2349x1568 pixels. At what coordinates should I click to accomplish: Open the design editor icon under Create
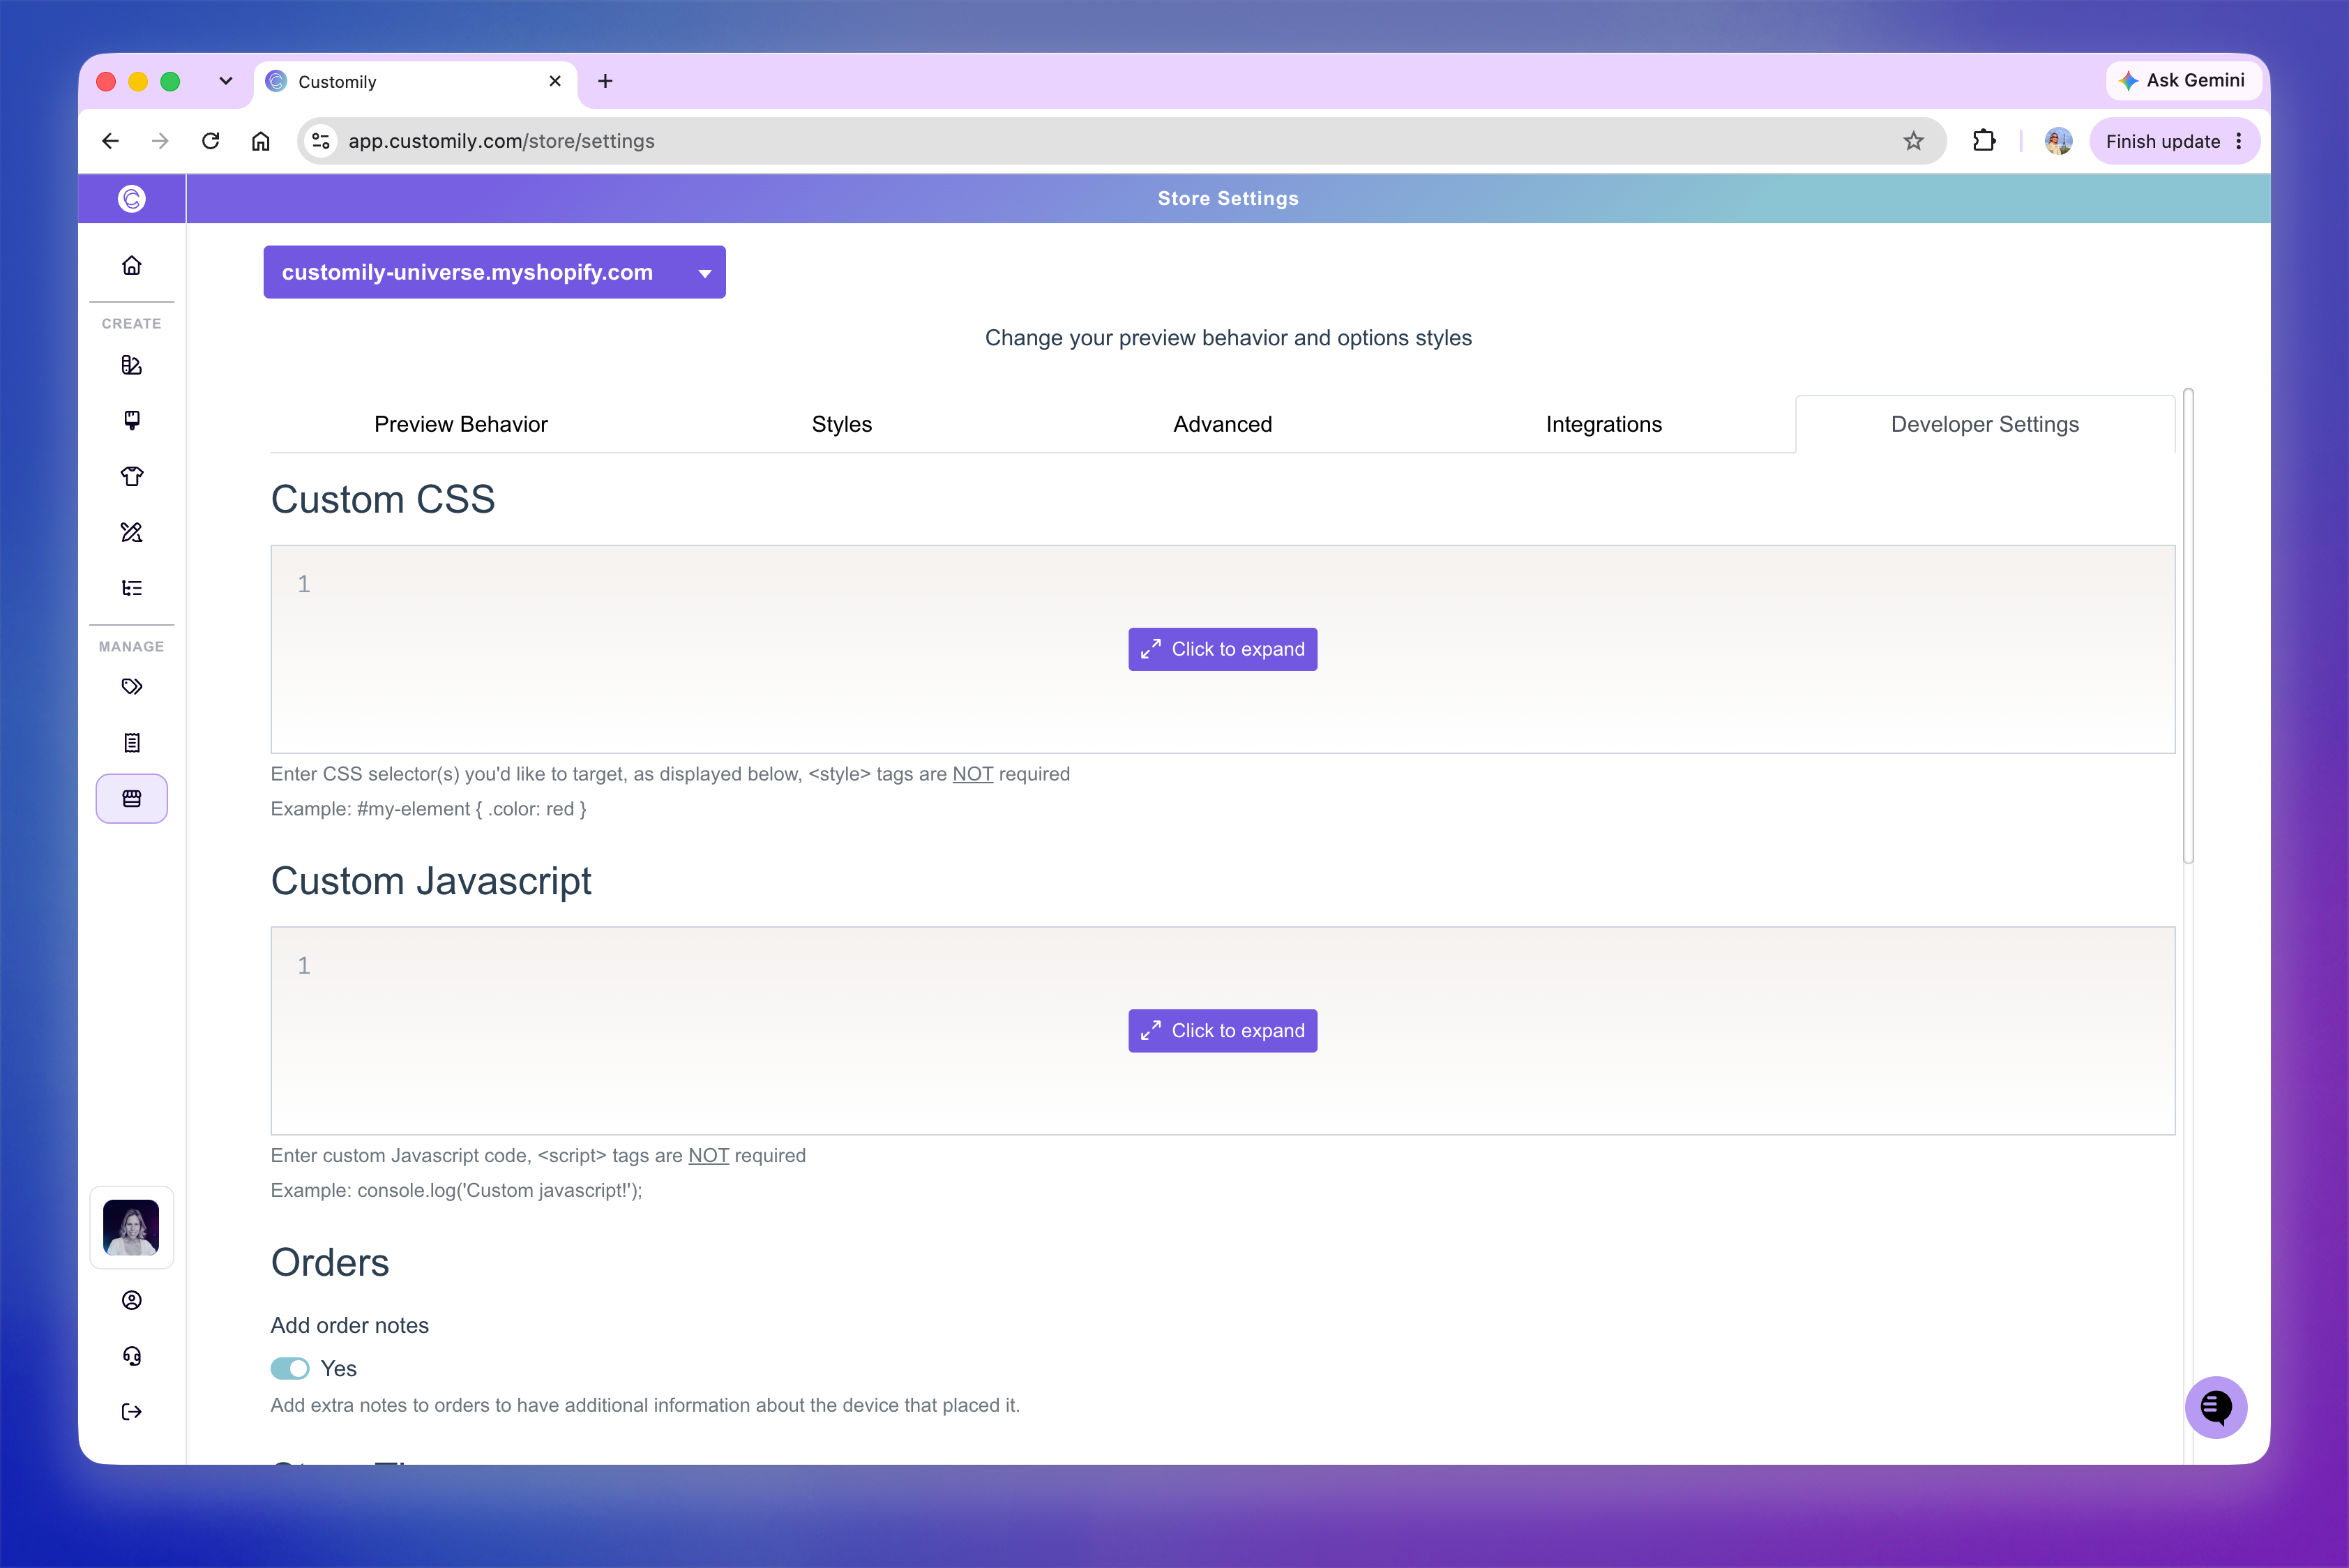132,365
